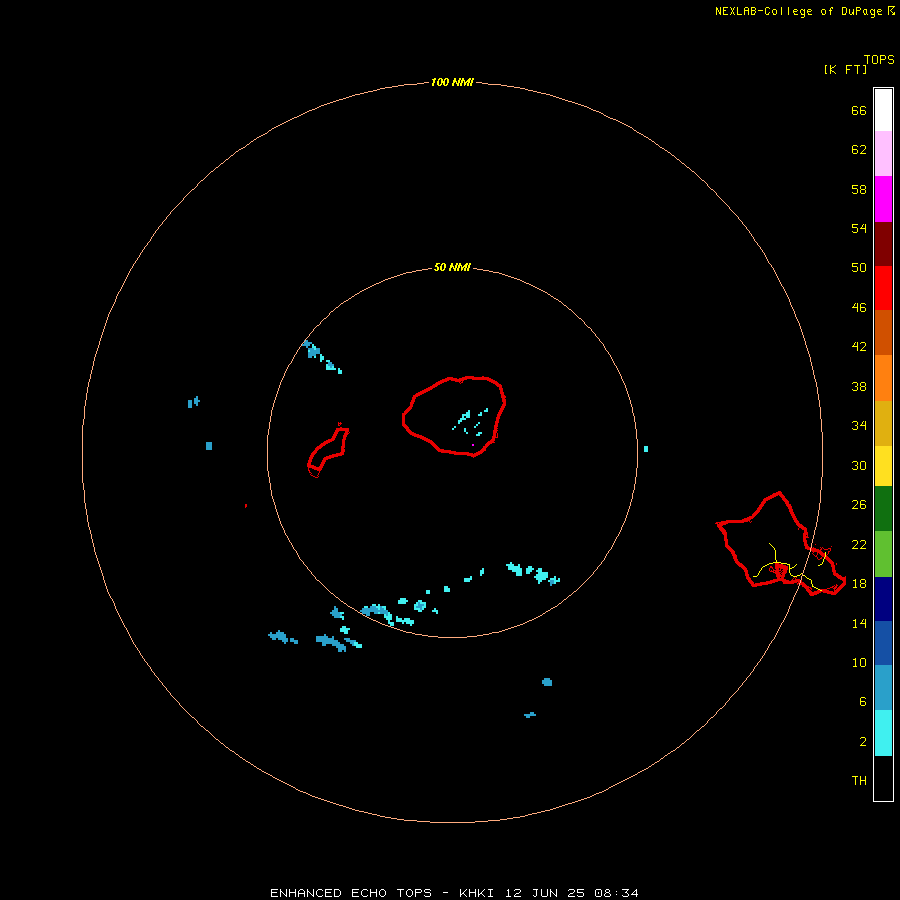Click the '66' legend value label

click(859, 110)
